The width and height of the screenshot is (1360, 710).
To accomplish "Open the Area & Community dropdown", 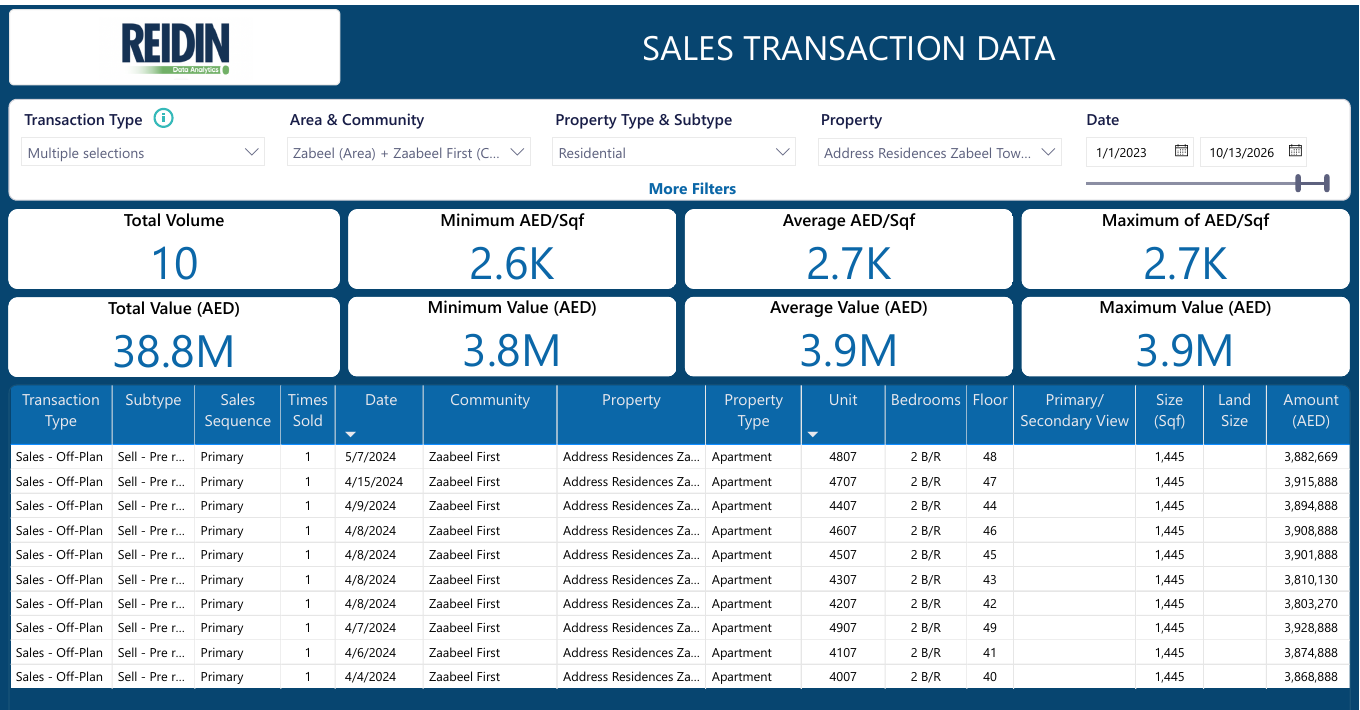I will pyautogui.click(x=408, y=153).
